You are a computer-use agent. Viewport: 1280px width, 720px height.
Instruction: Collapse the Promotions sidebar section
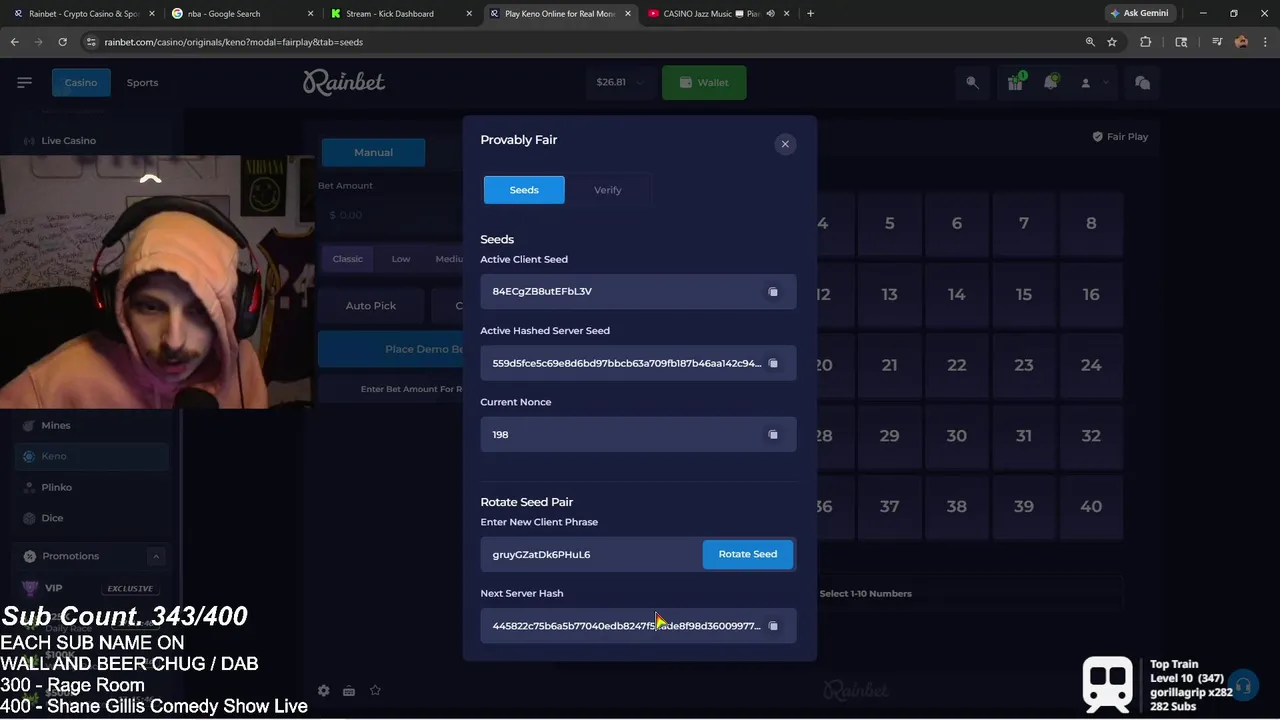click(x=155, y=556)
